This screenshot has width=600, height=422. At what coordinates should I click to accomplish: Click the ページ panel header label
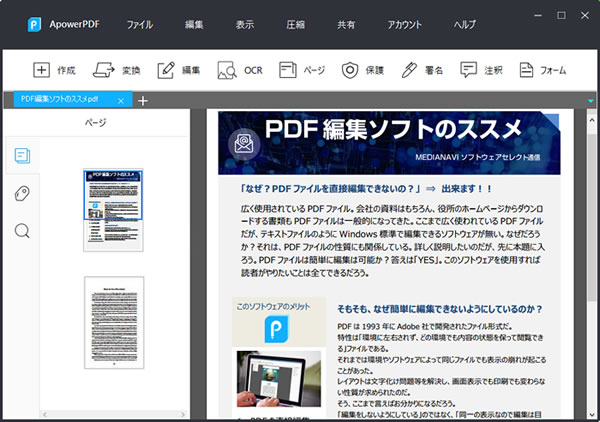96,122
